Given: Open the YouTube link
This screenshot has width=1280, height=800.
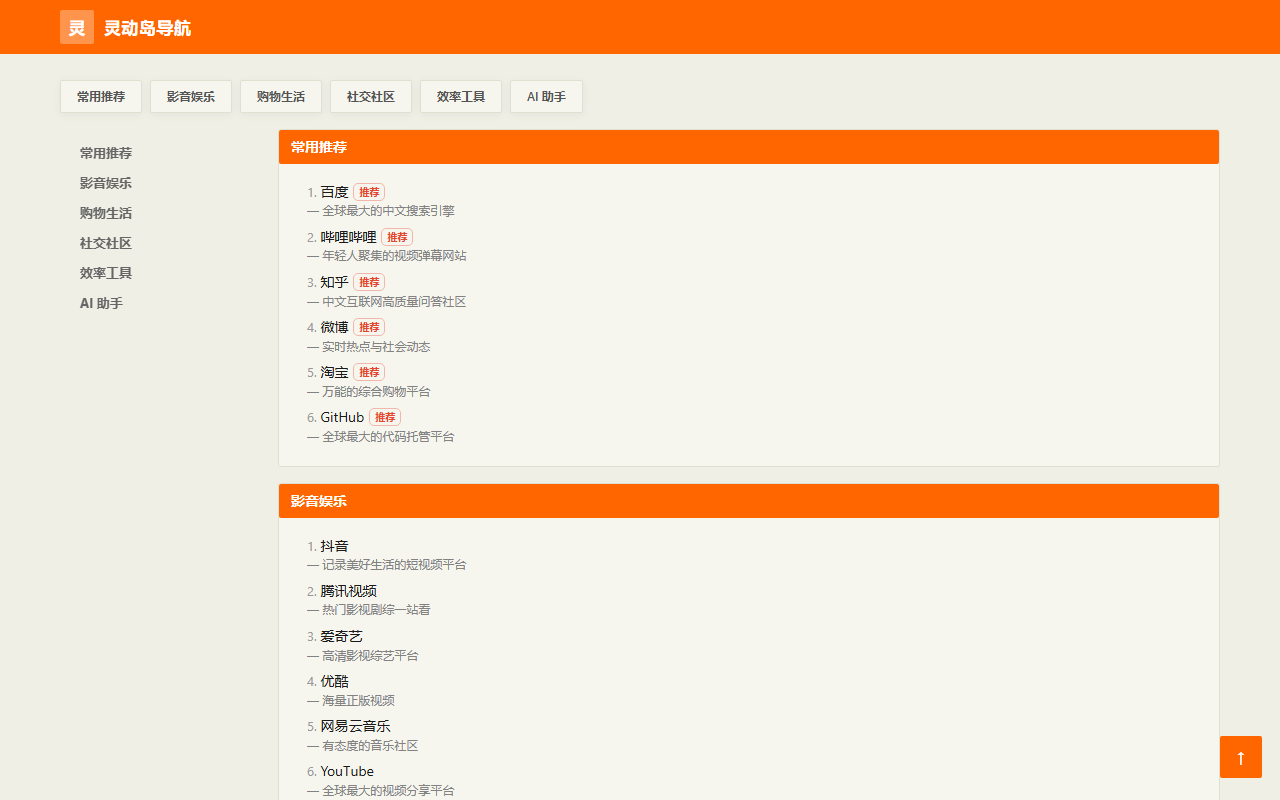Looking at the screenshot, I should (347, 771).
